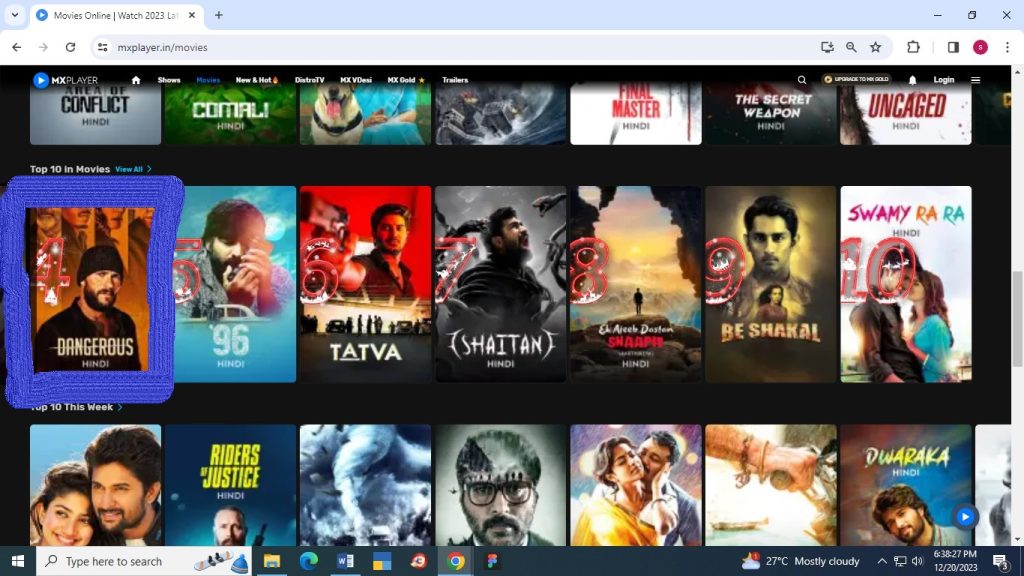Open the Comali movie poster
The width and height of the screenshot is (1024, 576).
(231, 114)
